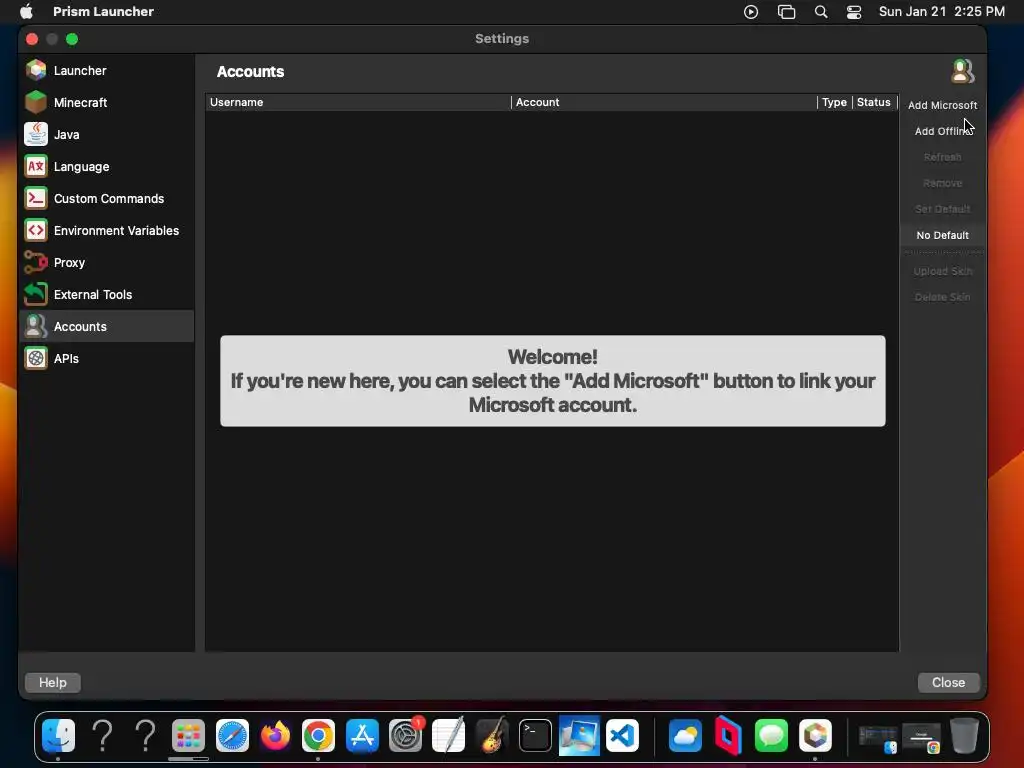Screen dimensions: 1024x768
Task: Open Finder from the dock
Action: point(58,736)
